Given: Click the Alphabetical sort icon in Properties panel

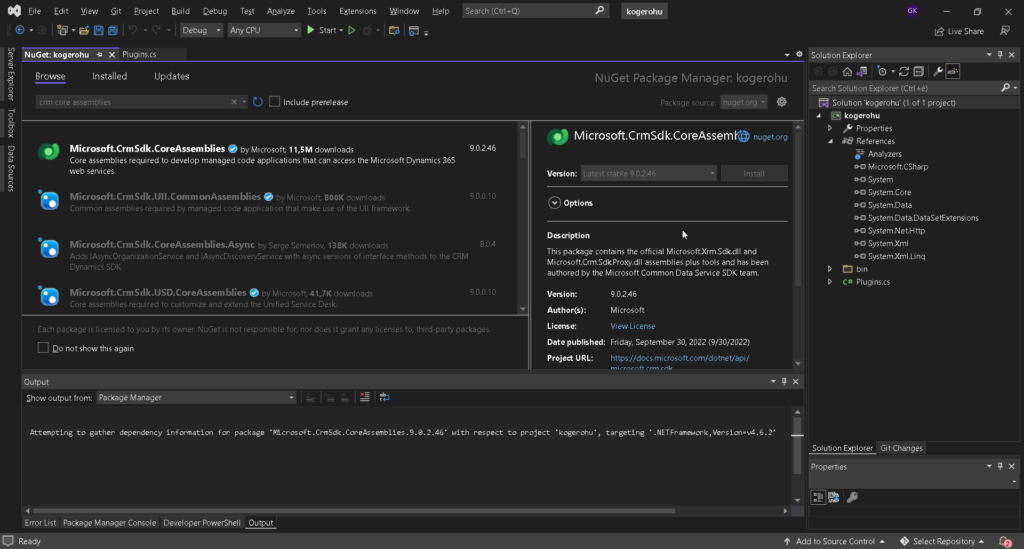Looking at the screenshot, I should (834, 497).
